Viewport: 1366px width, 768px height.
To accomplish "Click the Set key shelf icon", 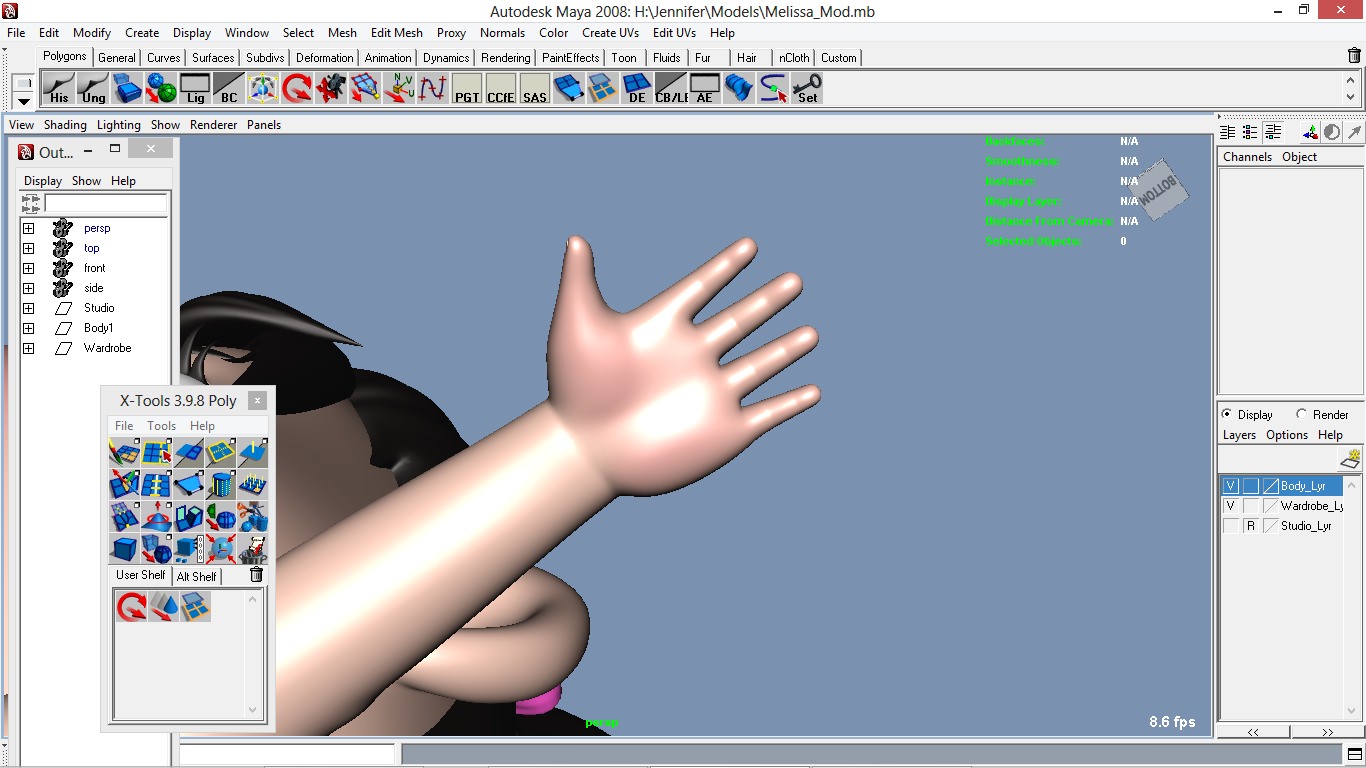I will pyautogui.click(x=807, y=89).
